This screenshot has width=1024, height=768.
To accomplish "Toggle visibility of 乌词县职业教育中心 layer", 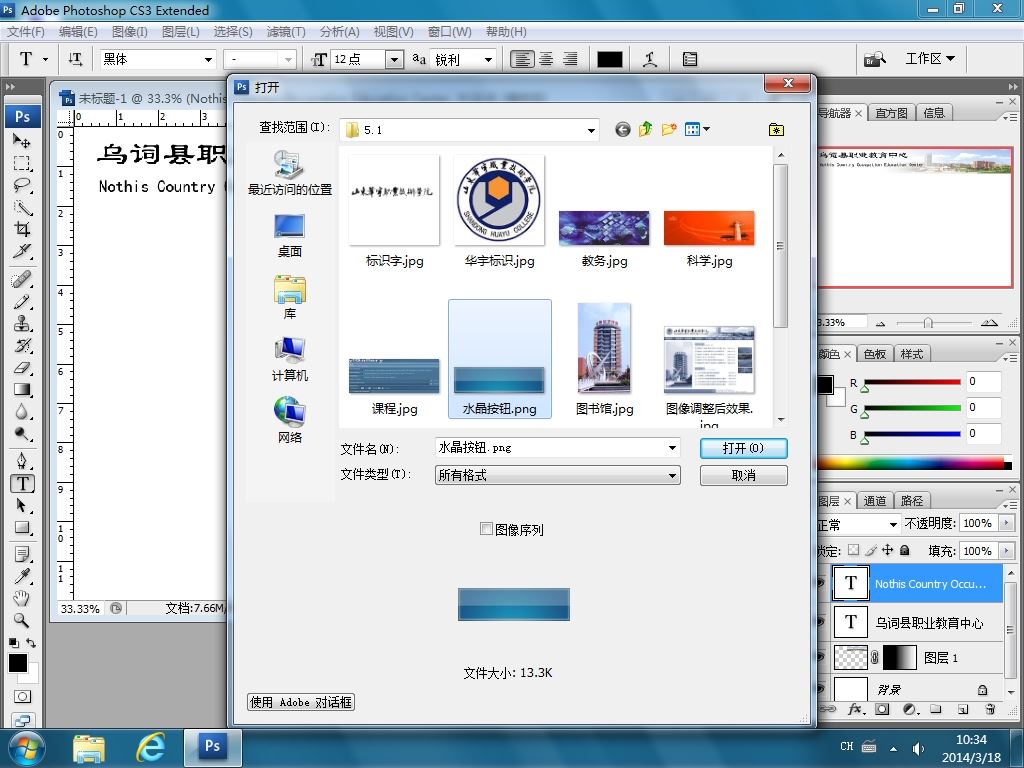I will coord(822,622).
